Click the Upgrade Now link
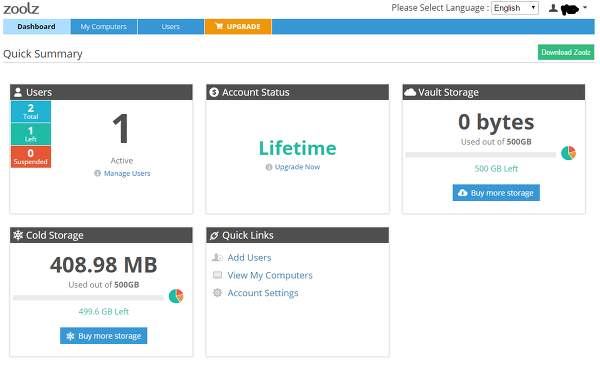Screen dimensions: 600x365 (x=297, y=167)
